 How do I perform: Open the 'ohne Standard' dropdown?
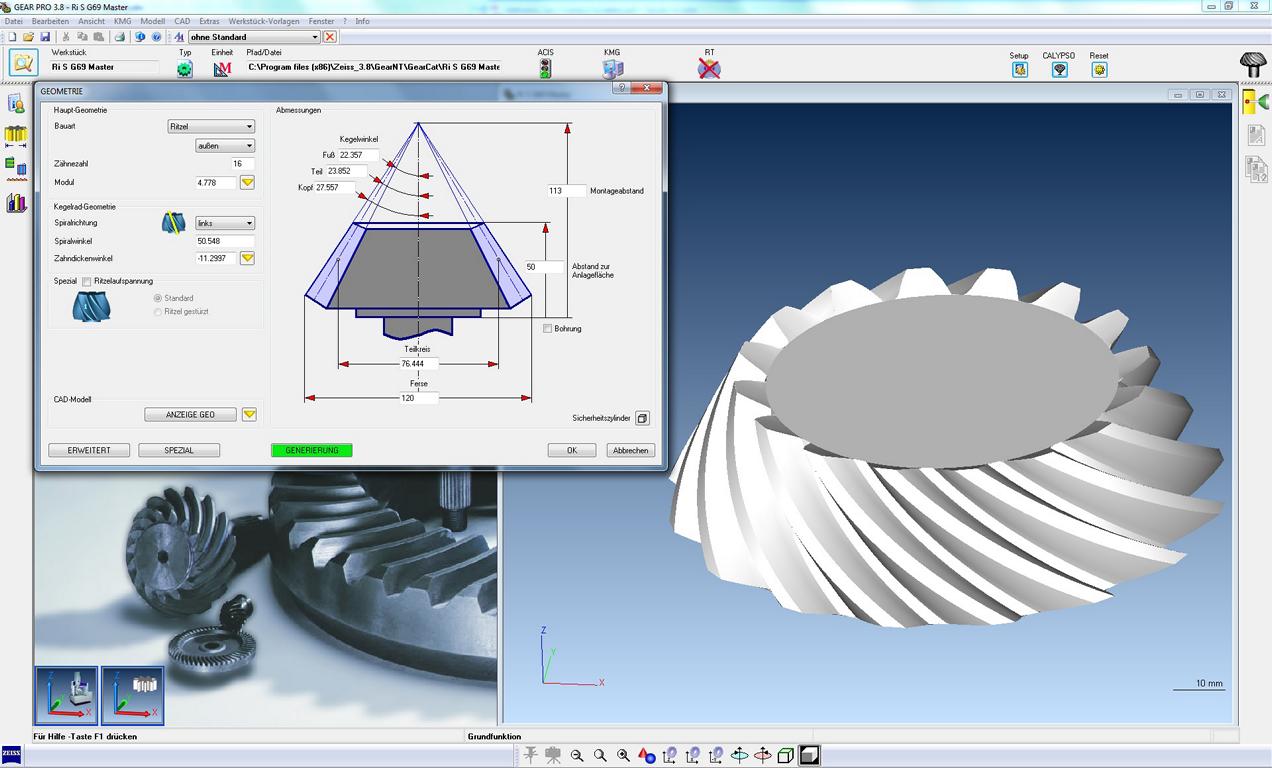254,37
